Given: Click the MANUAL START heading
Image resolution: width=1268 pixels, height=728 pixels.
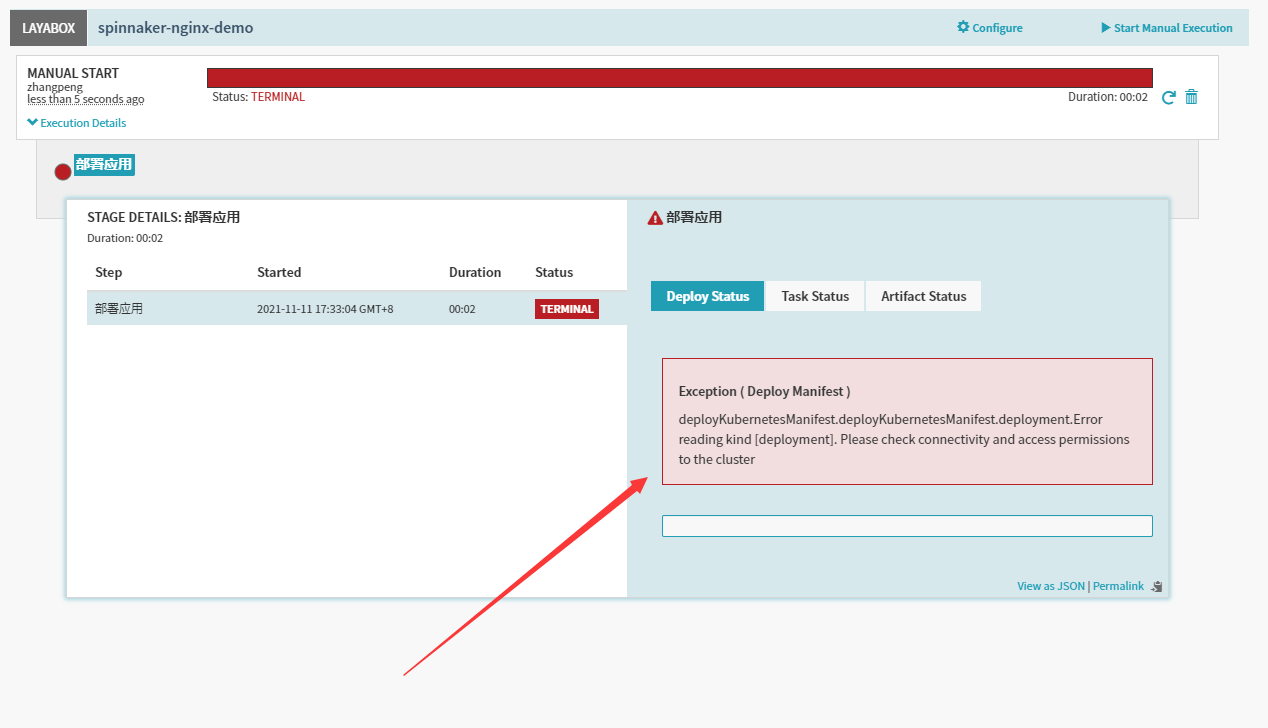Looking at the screenshot, I should [x=73, y=73].
